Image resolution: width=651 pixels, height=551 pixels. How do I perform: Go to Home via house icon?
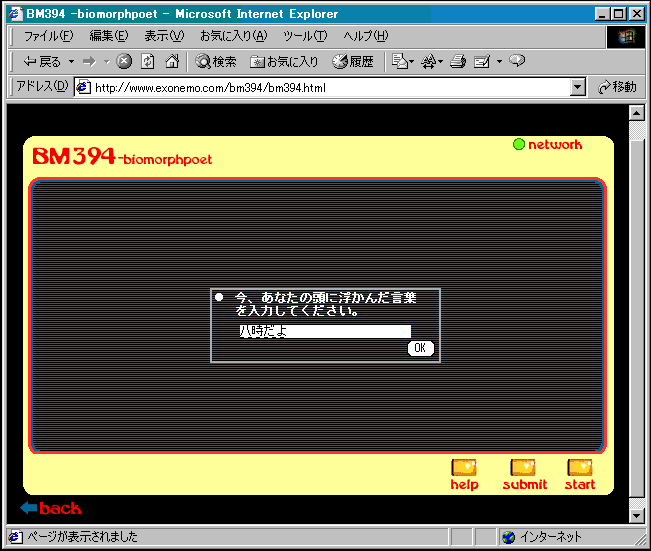coord(171,62)
